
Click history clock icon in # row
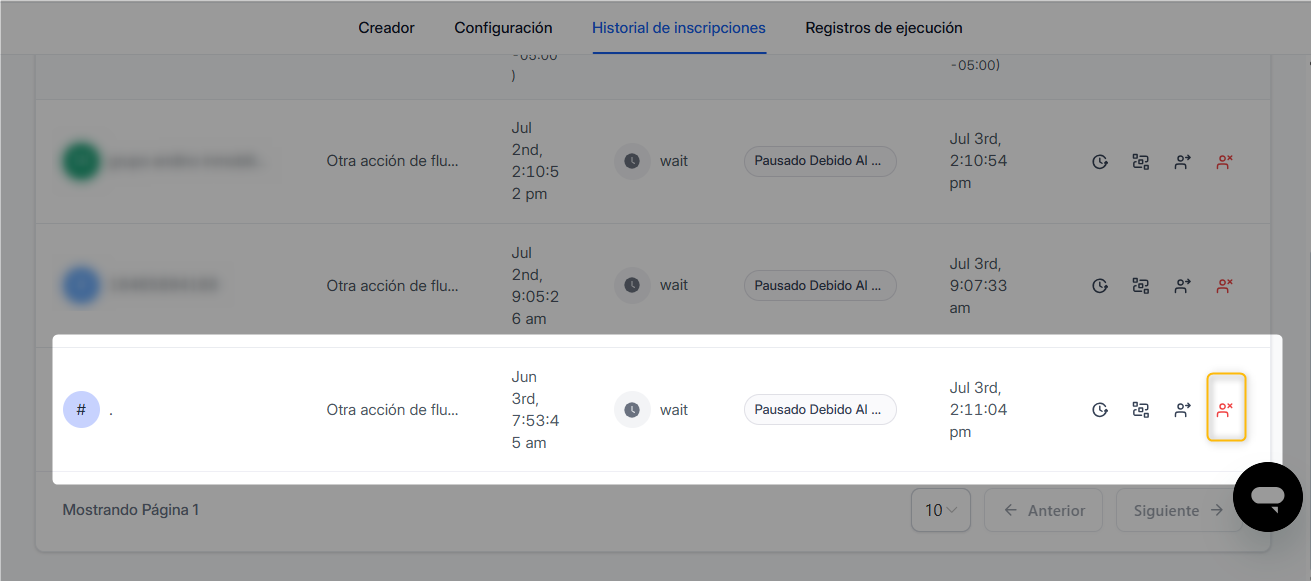[x=1099, y=409]
